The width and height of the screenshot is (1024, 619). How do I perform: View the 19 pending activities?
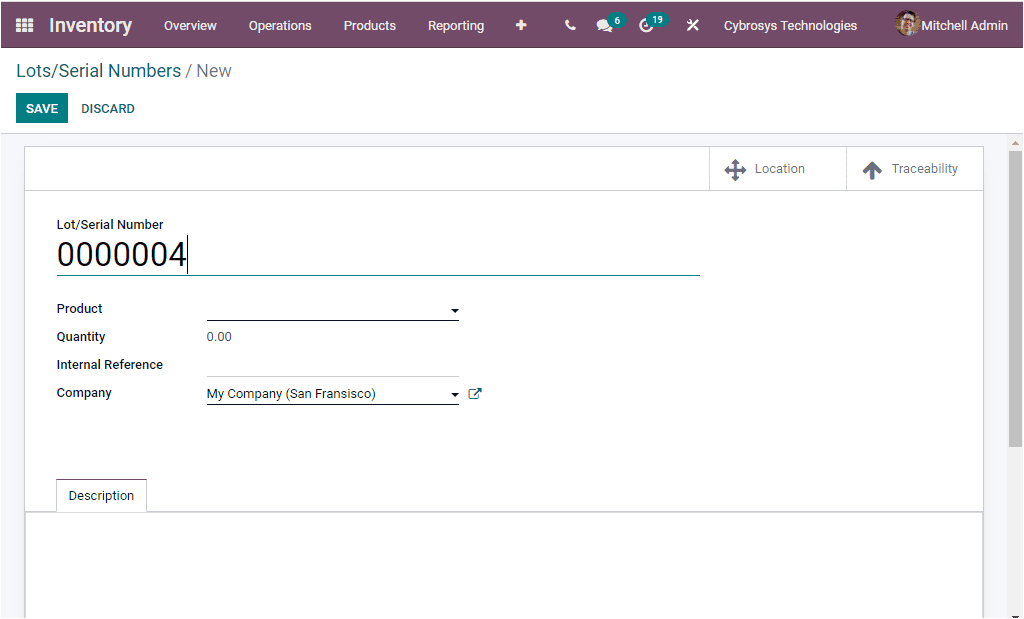647,25
